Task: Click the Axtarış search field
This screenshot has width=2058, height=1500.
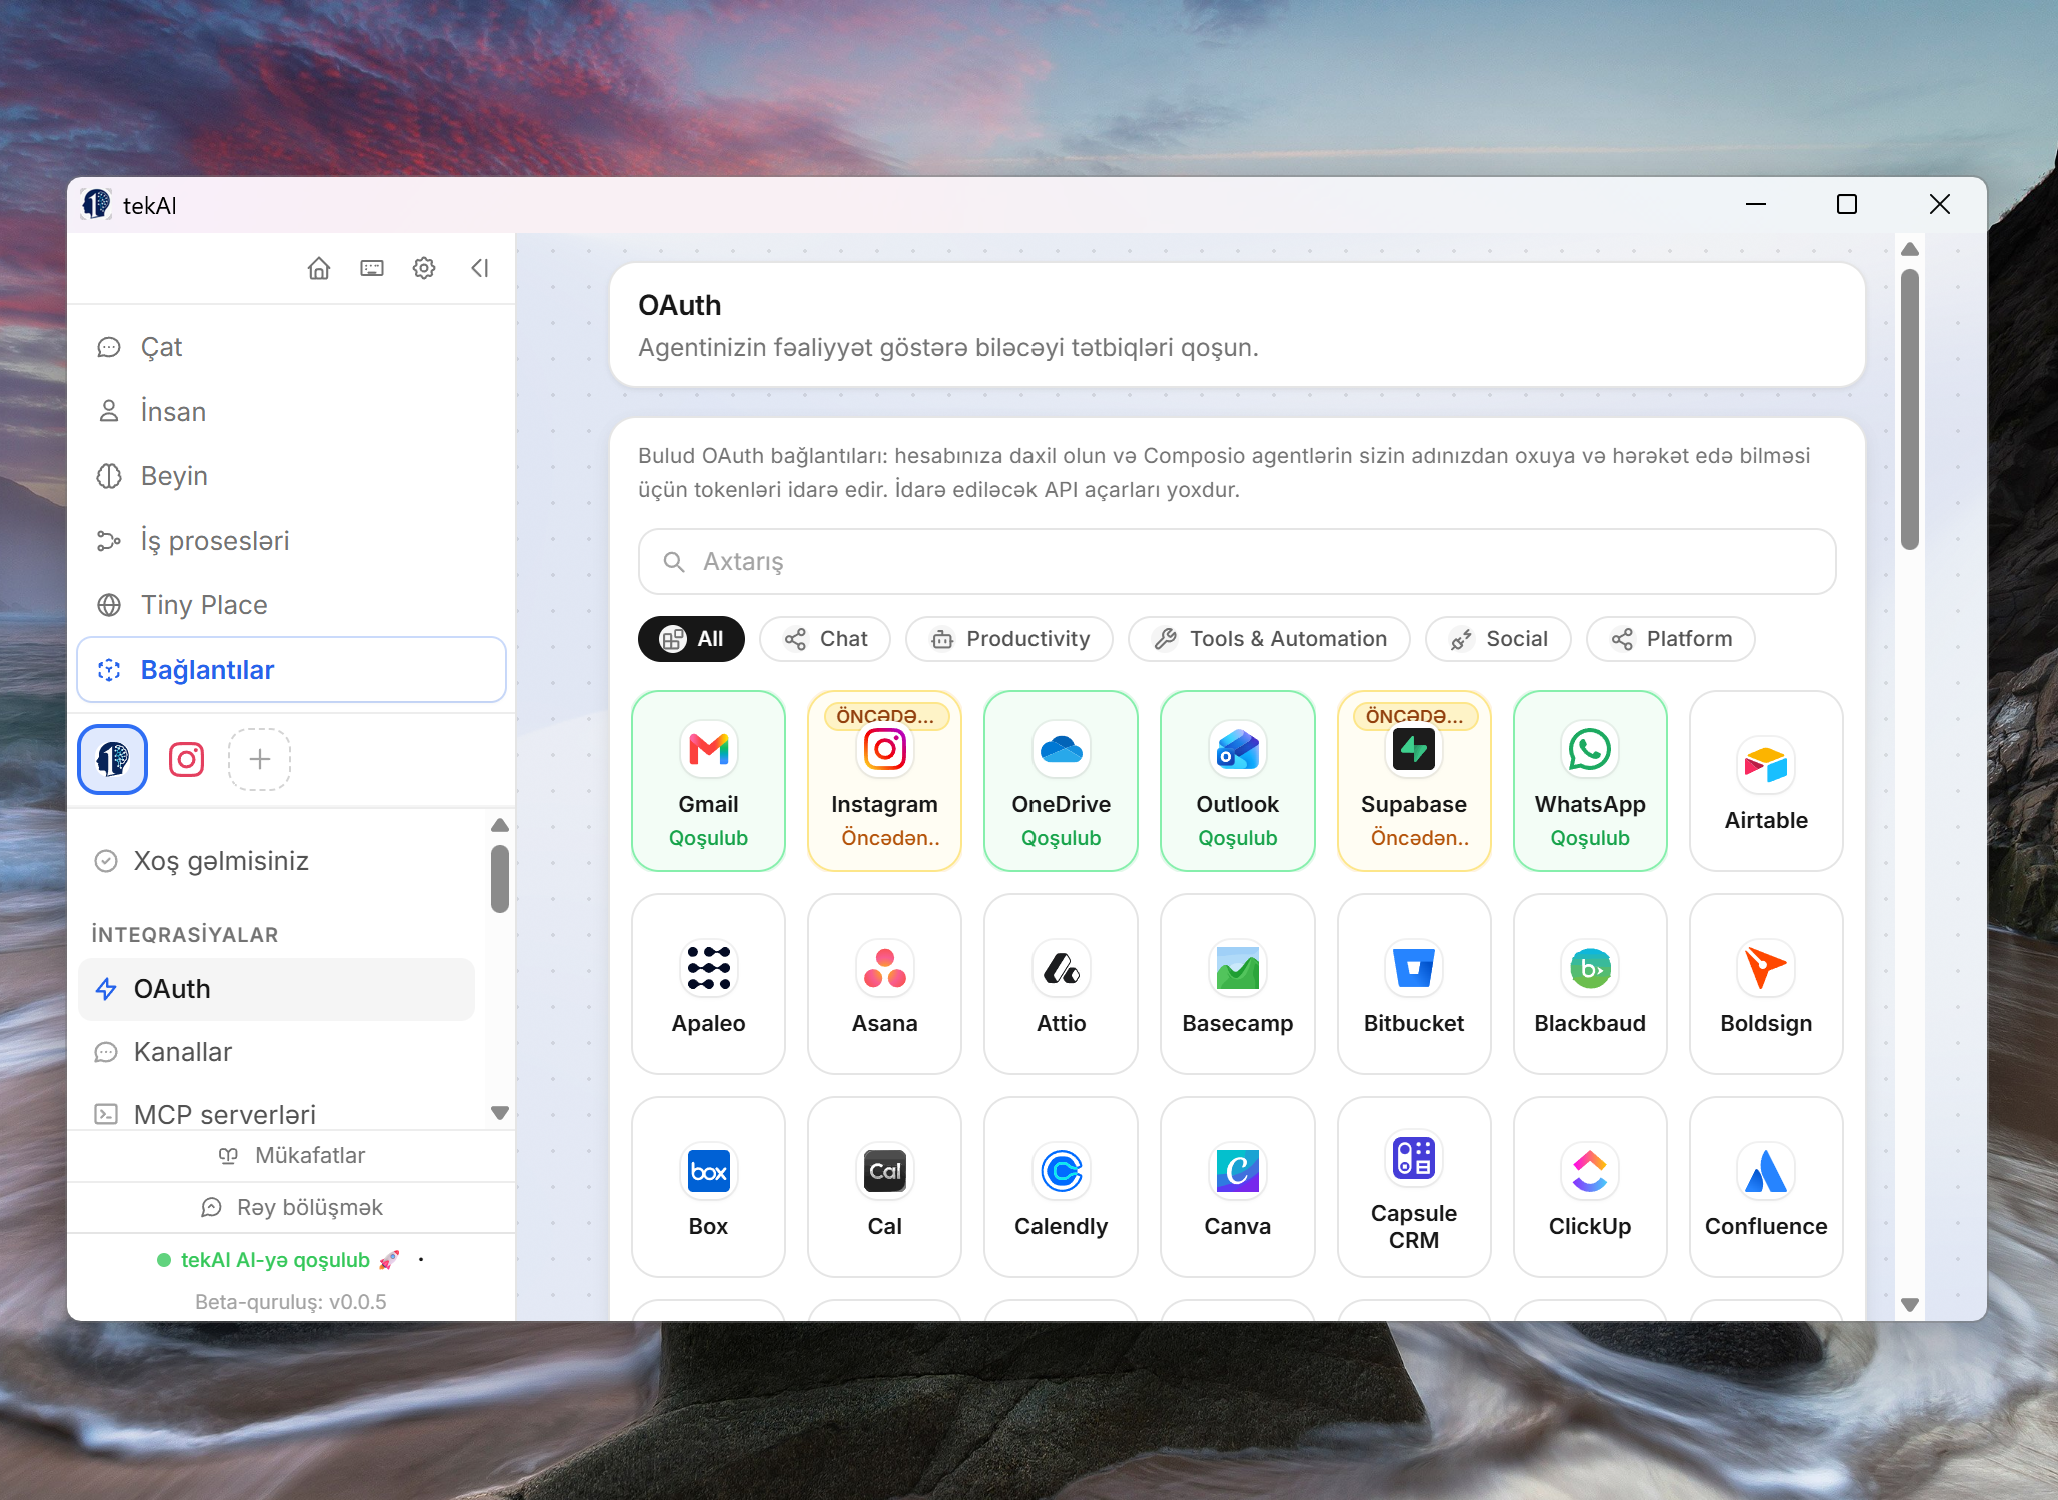Action: pos(1237,562)
